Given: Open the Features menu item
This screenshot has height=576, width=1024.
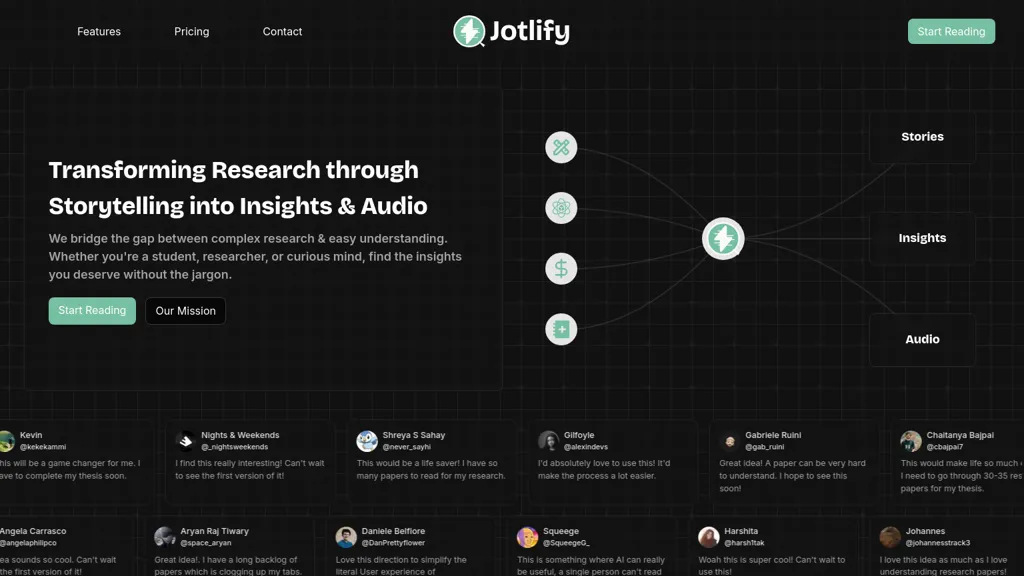Looking at the screenshot, I should [99, 32].
